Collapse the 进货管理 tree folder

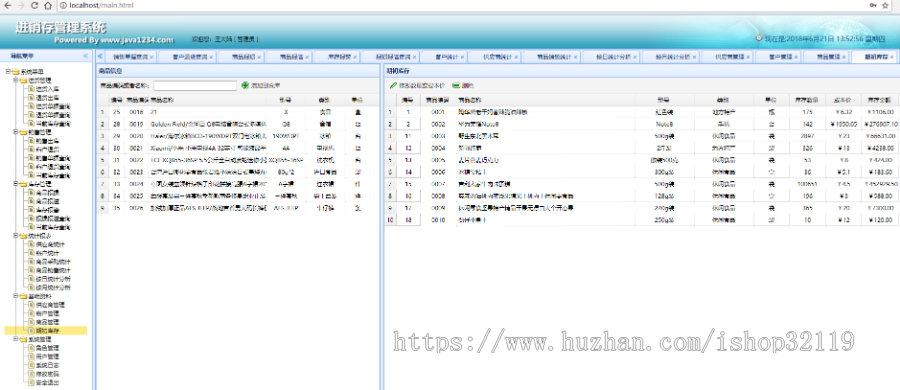pyautogui.click(x=15, y=80)
